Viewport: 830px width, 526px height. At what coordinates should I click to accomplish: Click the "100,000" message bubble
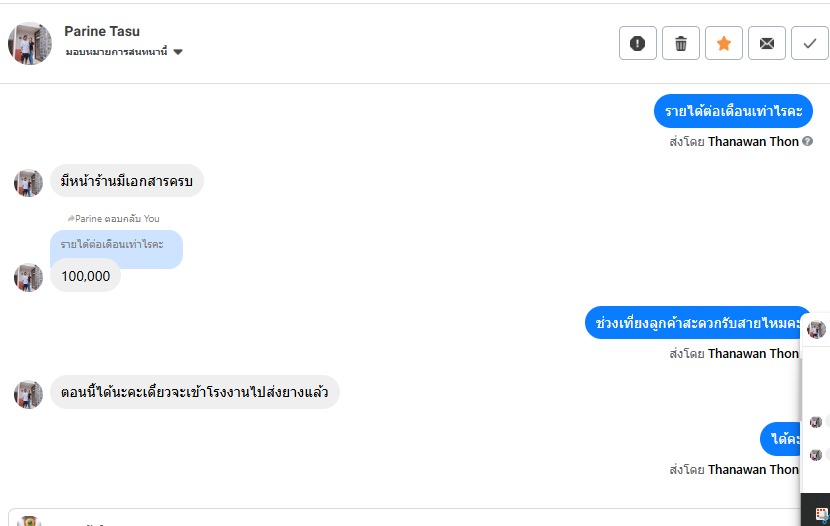point(86,276)
